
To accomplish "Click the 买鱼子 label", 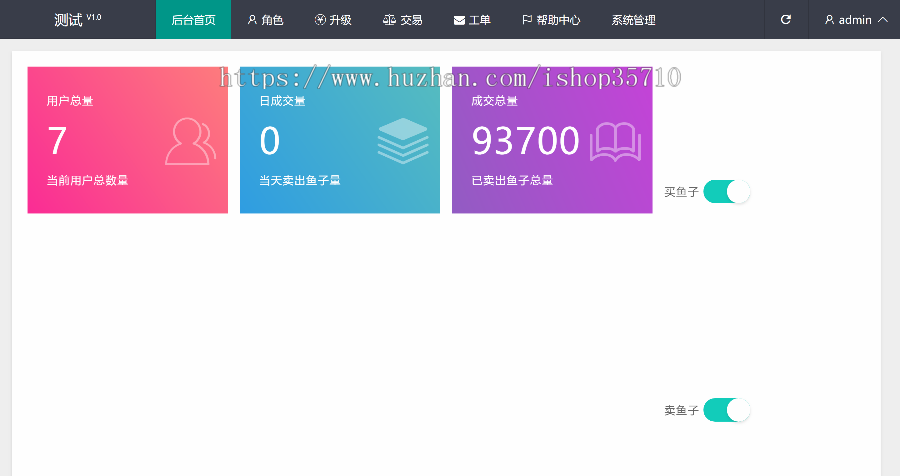I will tap(681, 192).
